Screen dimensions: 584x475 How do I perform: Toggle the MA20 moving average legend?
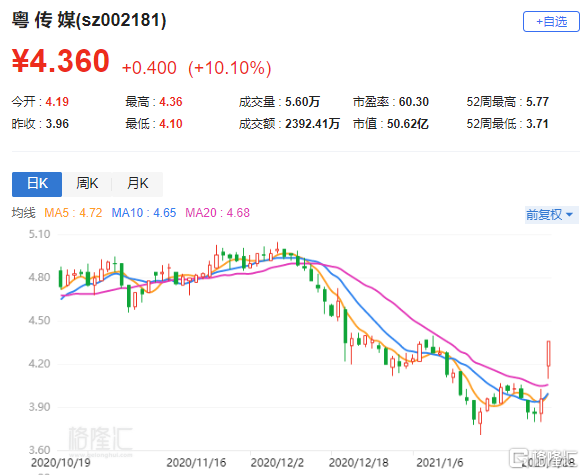point(218,213)
